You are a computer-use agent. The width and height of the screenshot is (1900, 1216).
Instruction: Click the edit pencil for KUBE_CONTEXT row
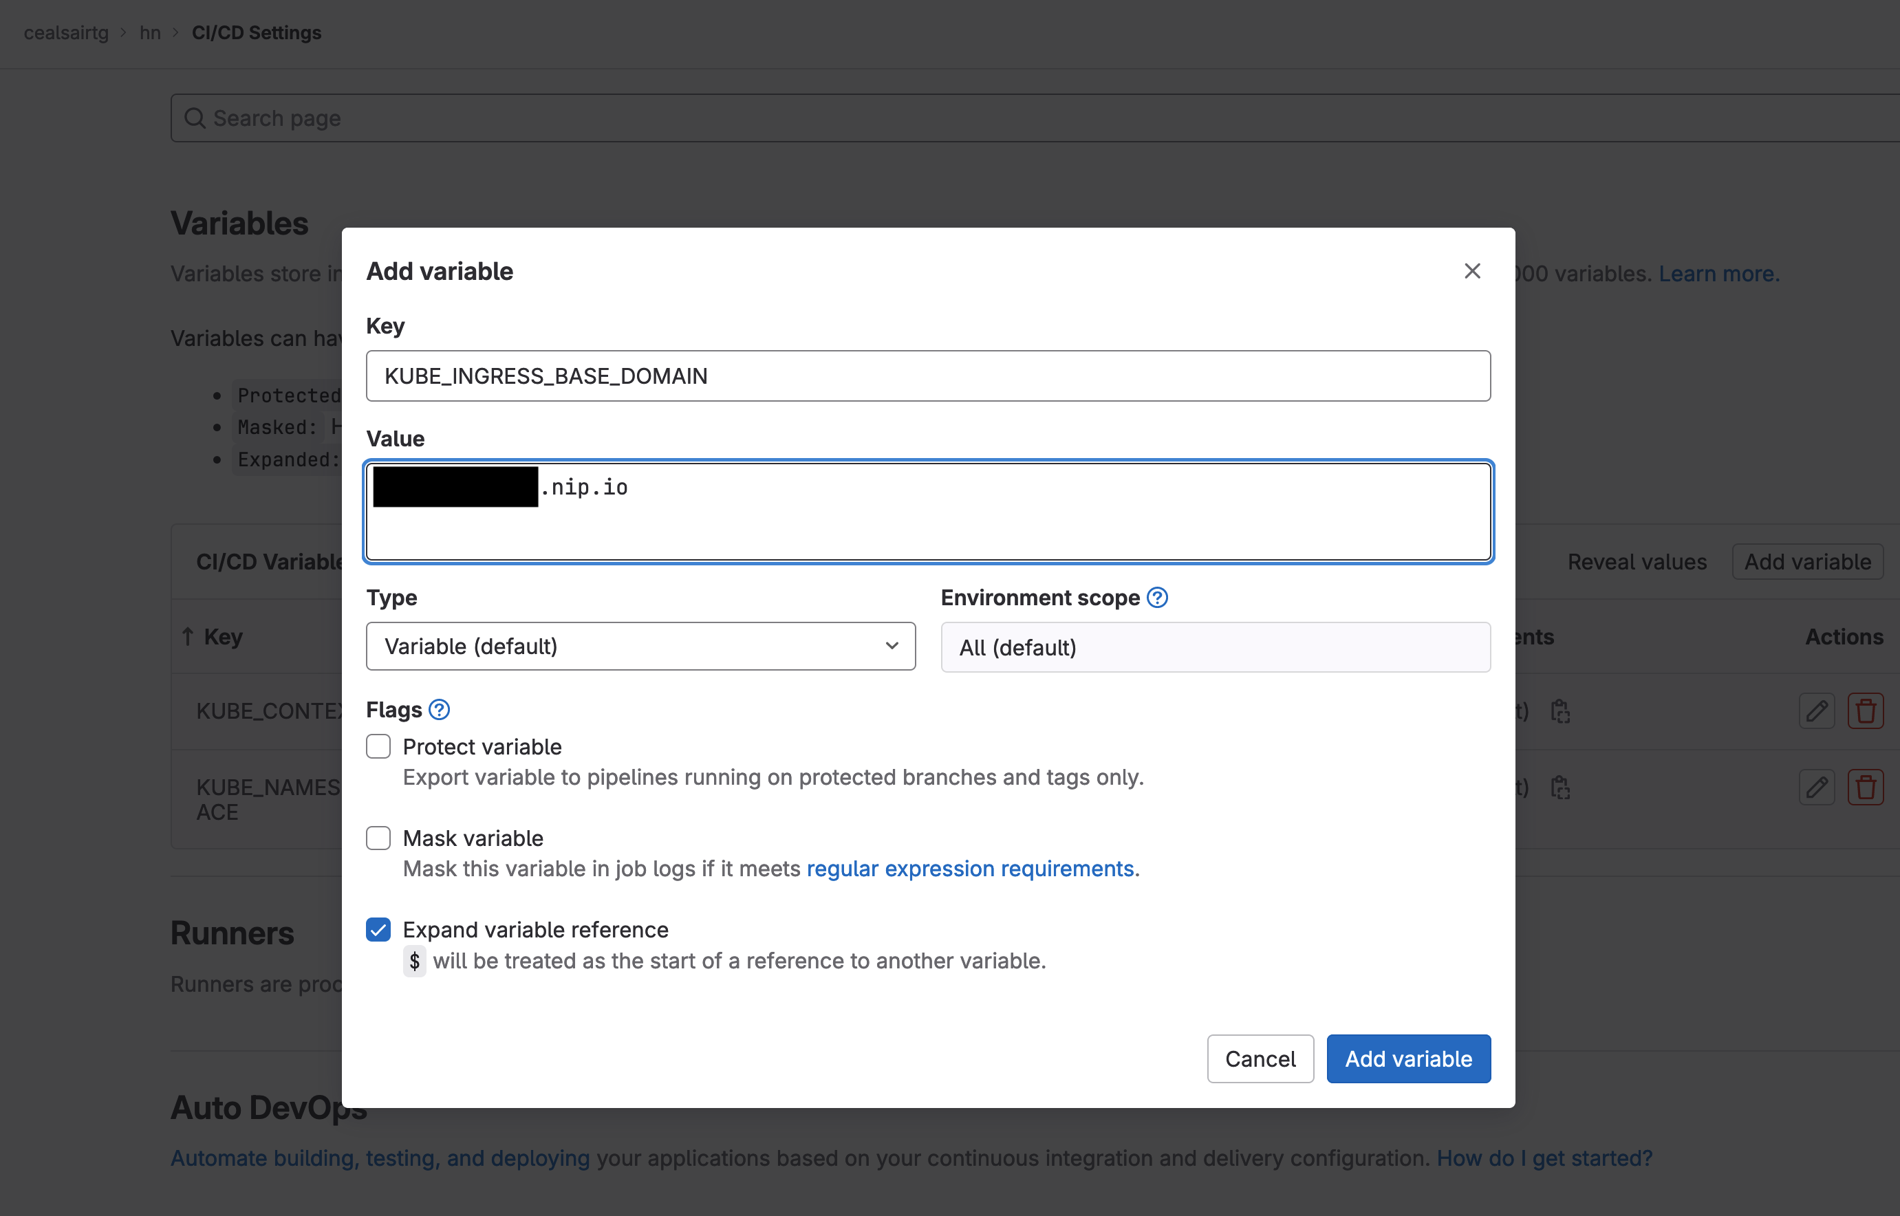tap(1816, 711)
